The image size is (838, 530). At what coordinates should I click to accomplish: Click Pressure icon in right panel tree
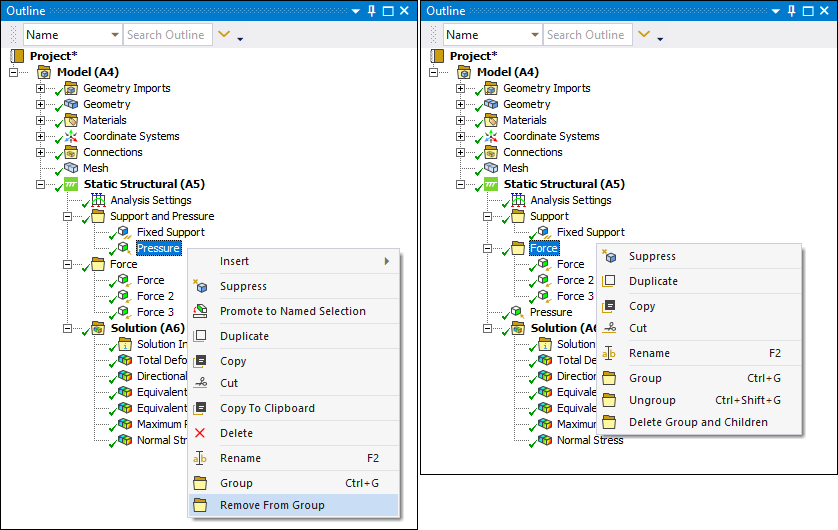pos(517,312)
